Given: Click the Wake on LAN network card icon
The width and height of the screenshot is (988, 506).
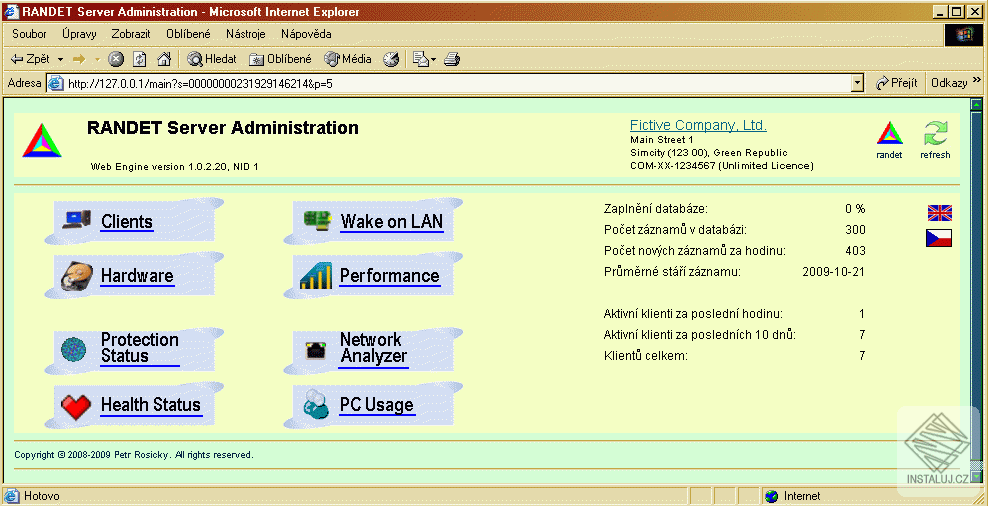Looking at the screenshot, I should point(318,220).
